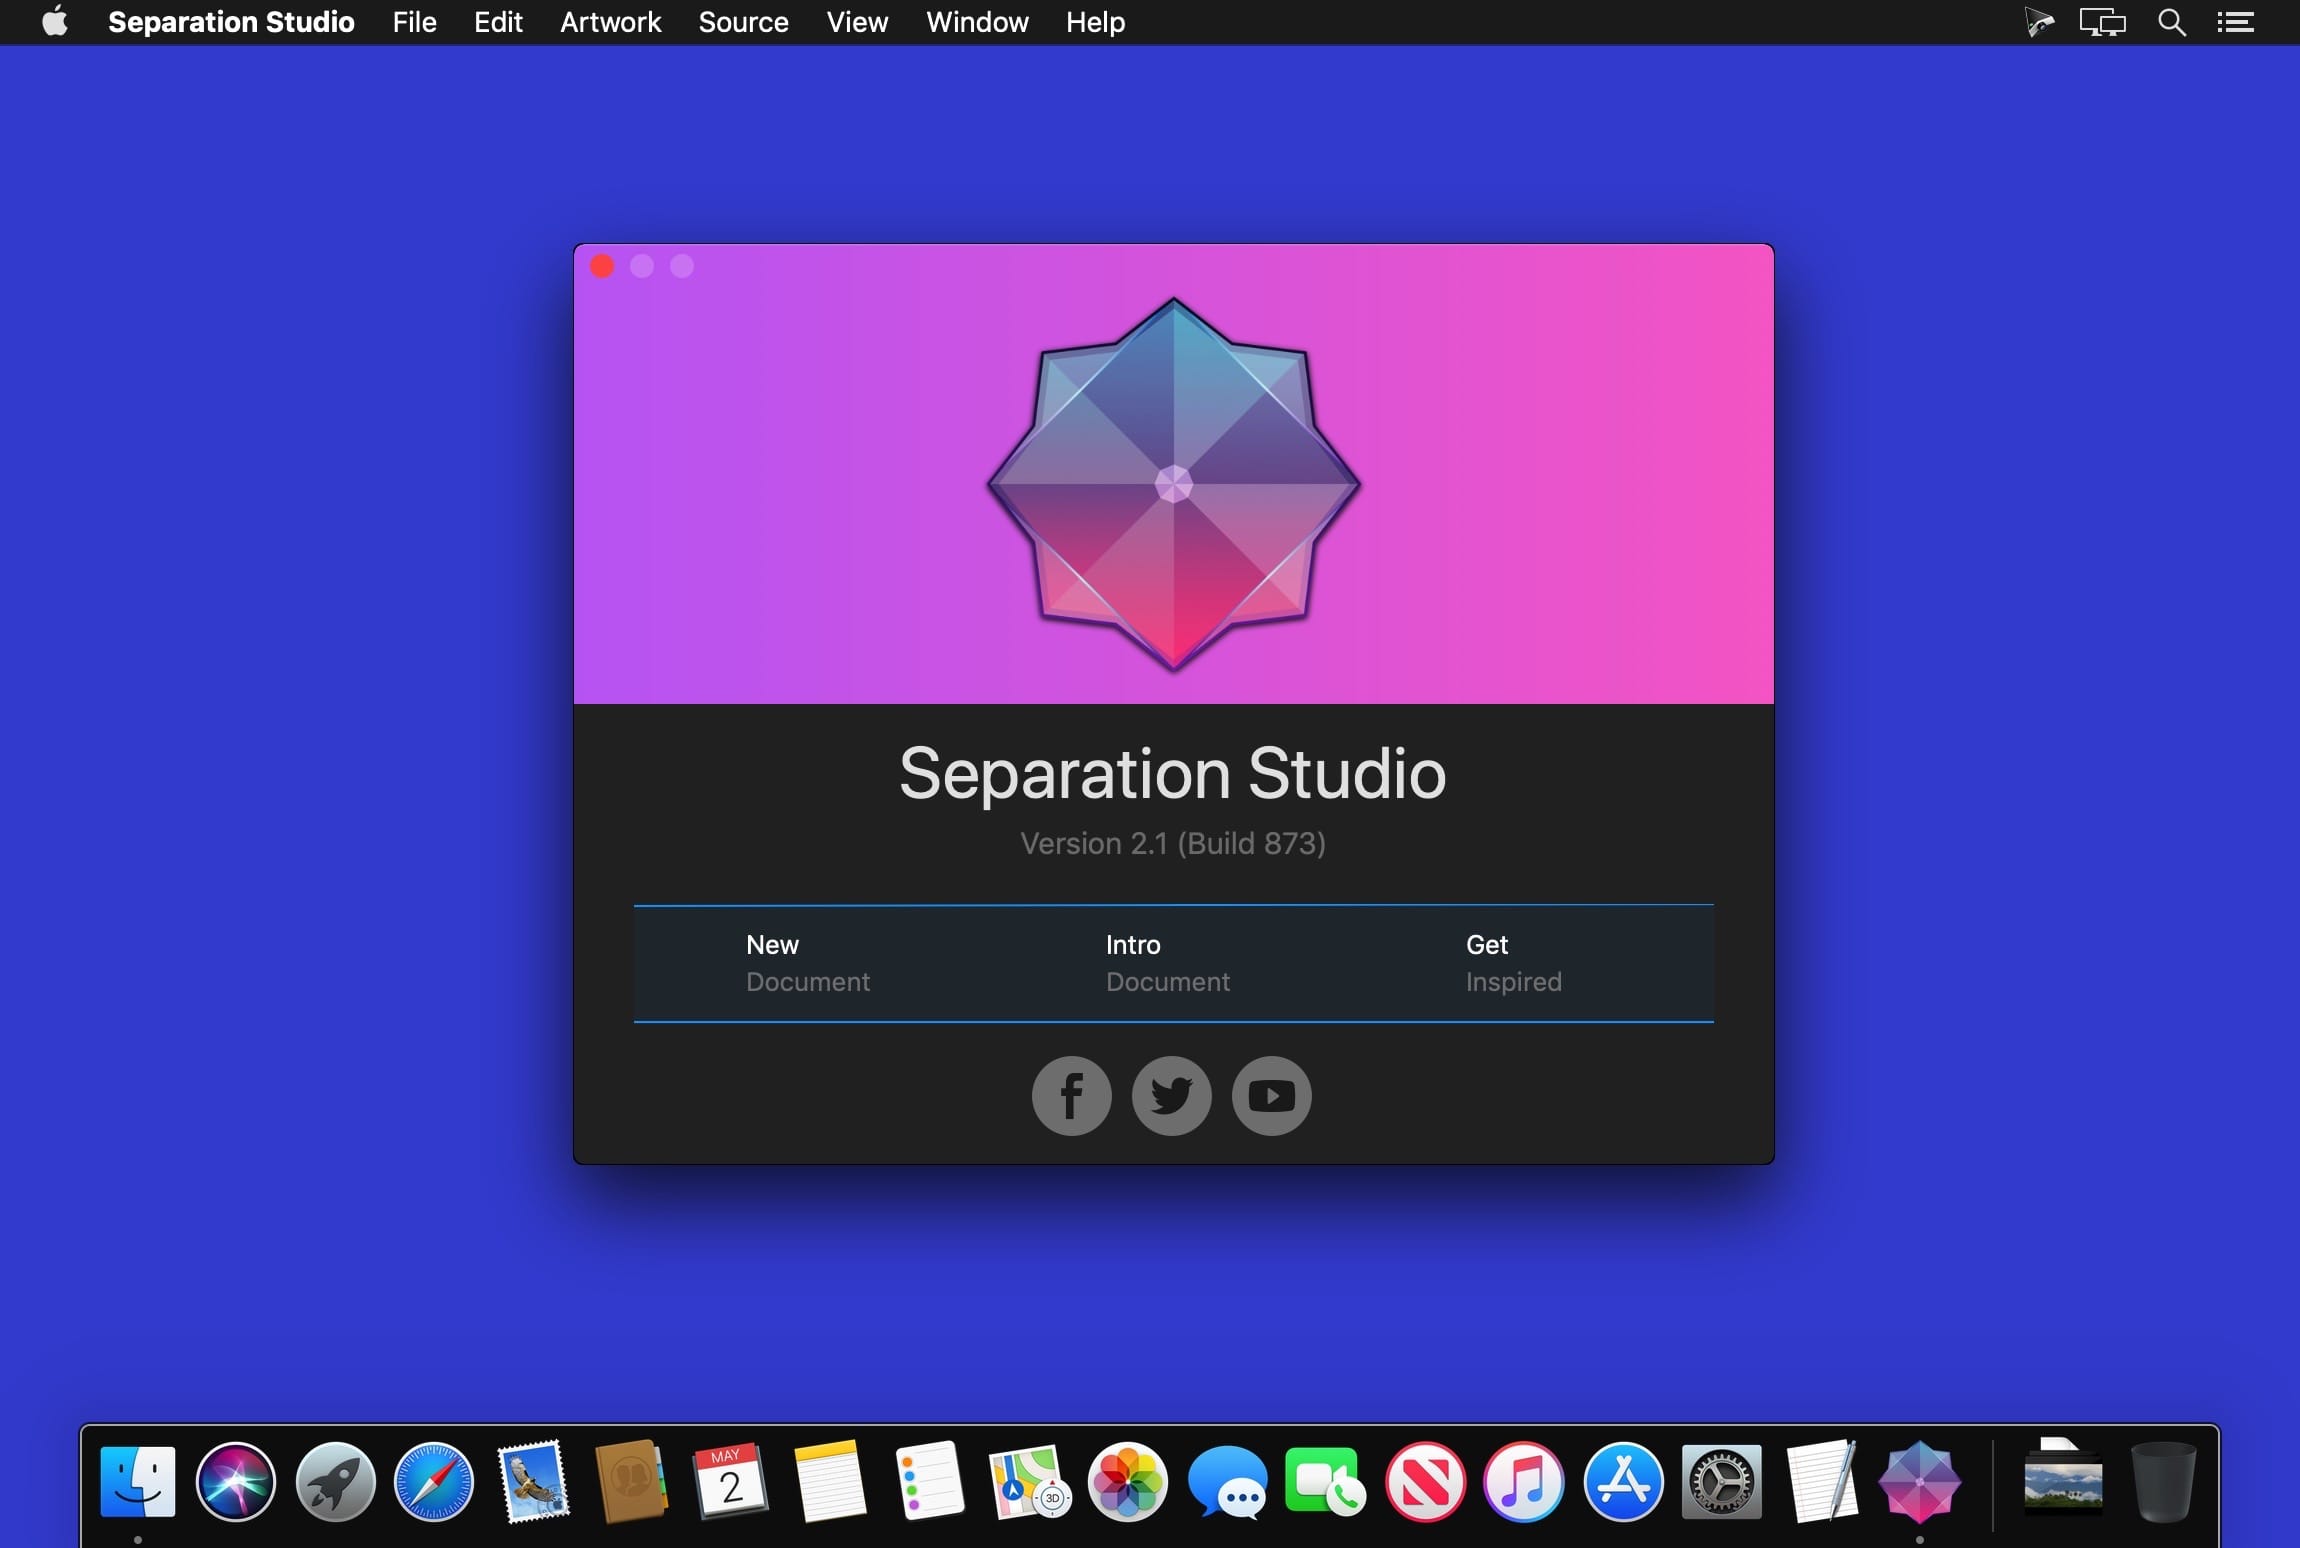Open the Photos app in dock
The width and height of the screenshot is (2300, 1548).
(x=1127, y=1482)
